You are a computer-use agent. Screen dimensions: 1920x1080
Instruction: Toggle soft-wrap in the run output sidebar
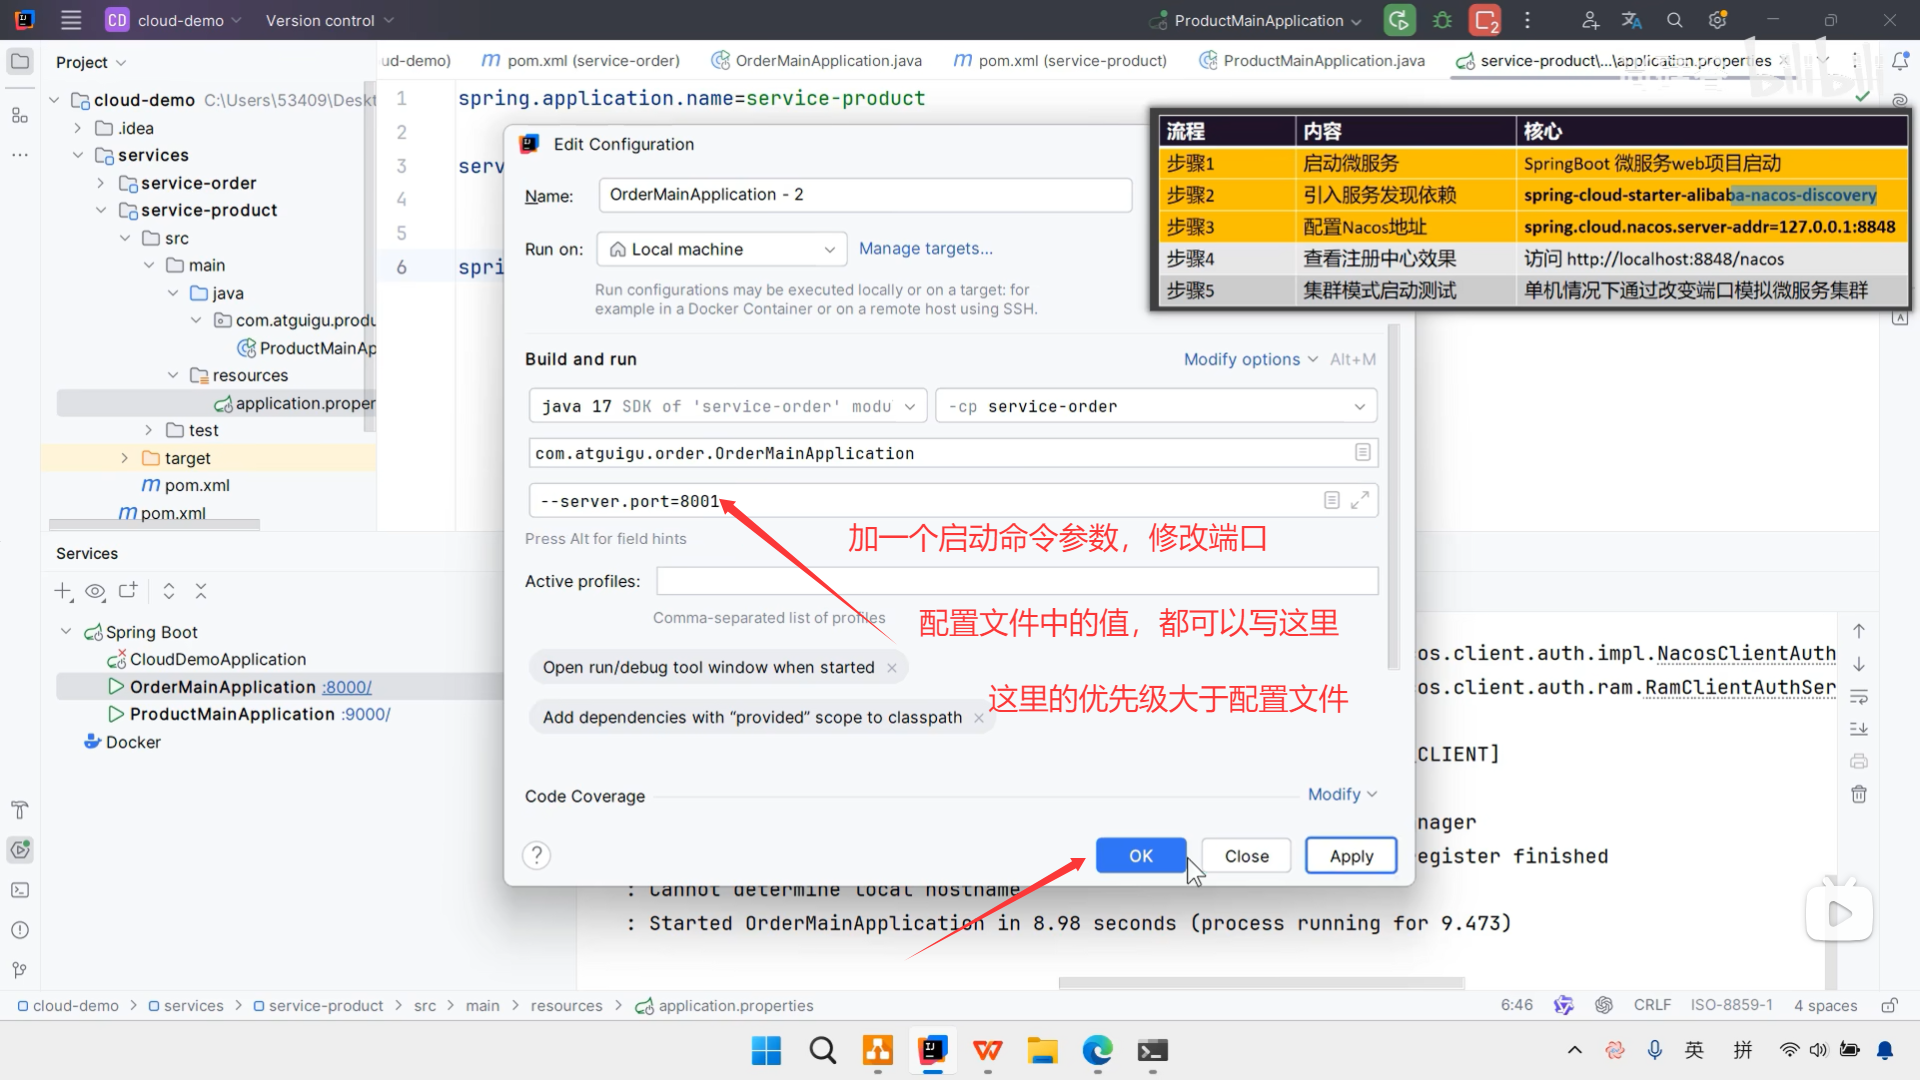(1859, 696)
